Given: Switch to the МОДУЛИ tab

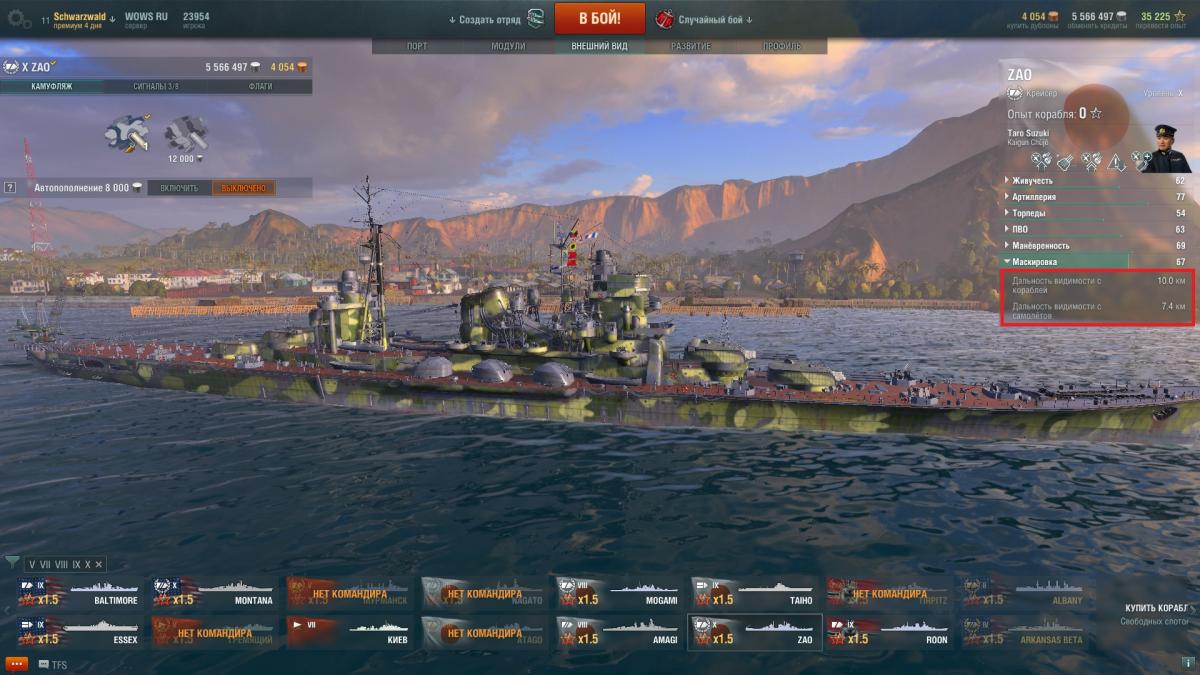Looking at the screenshot, I should pos(508,46).
